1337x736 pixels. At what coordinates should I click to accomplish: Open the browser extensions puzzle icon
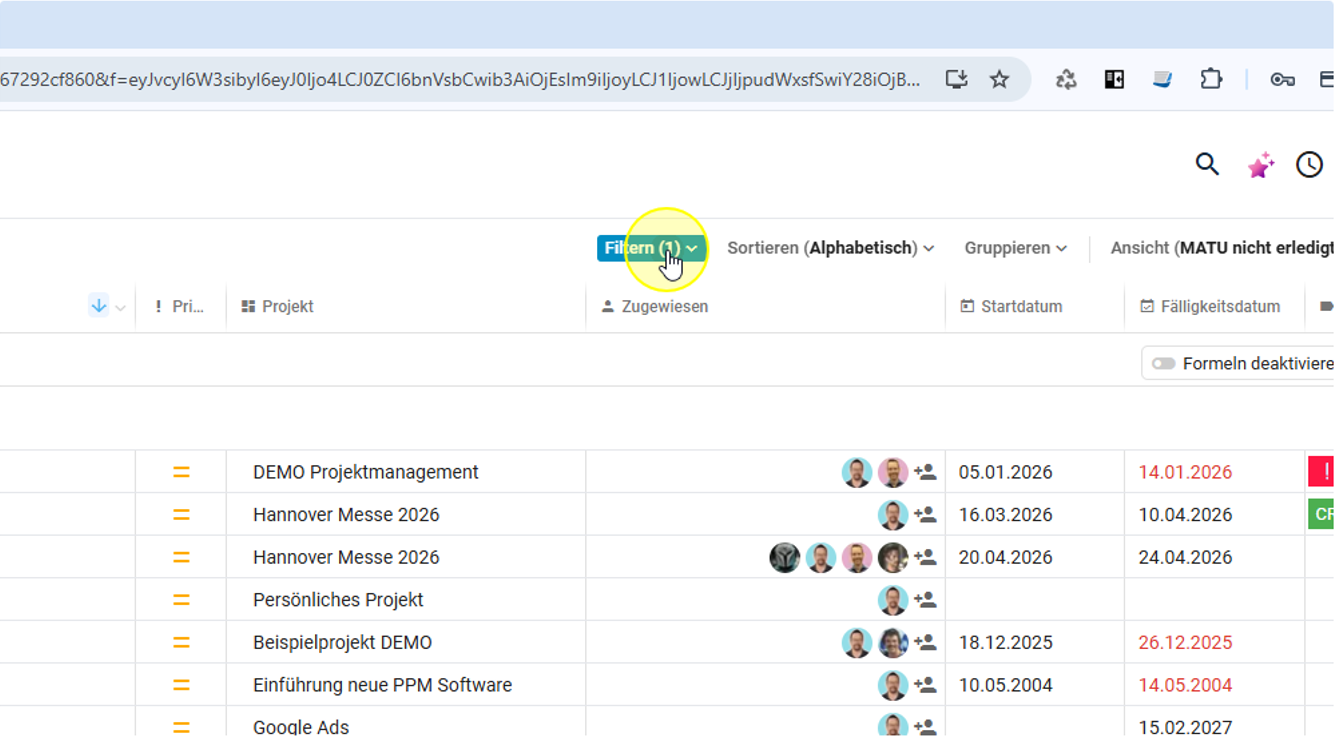[1211, 80]
